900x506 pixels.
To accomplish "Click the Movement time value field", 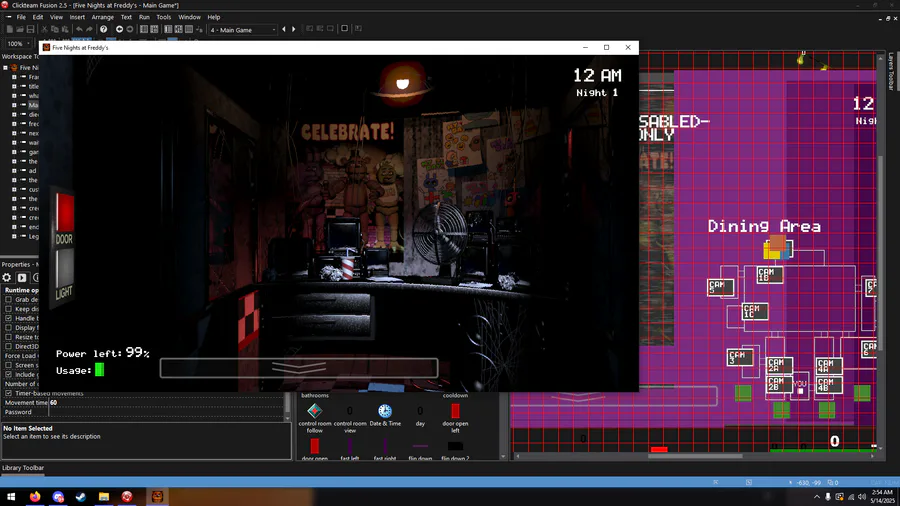I will (x=166, y=403).
